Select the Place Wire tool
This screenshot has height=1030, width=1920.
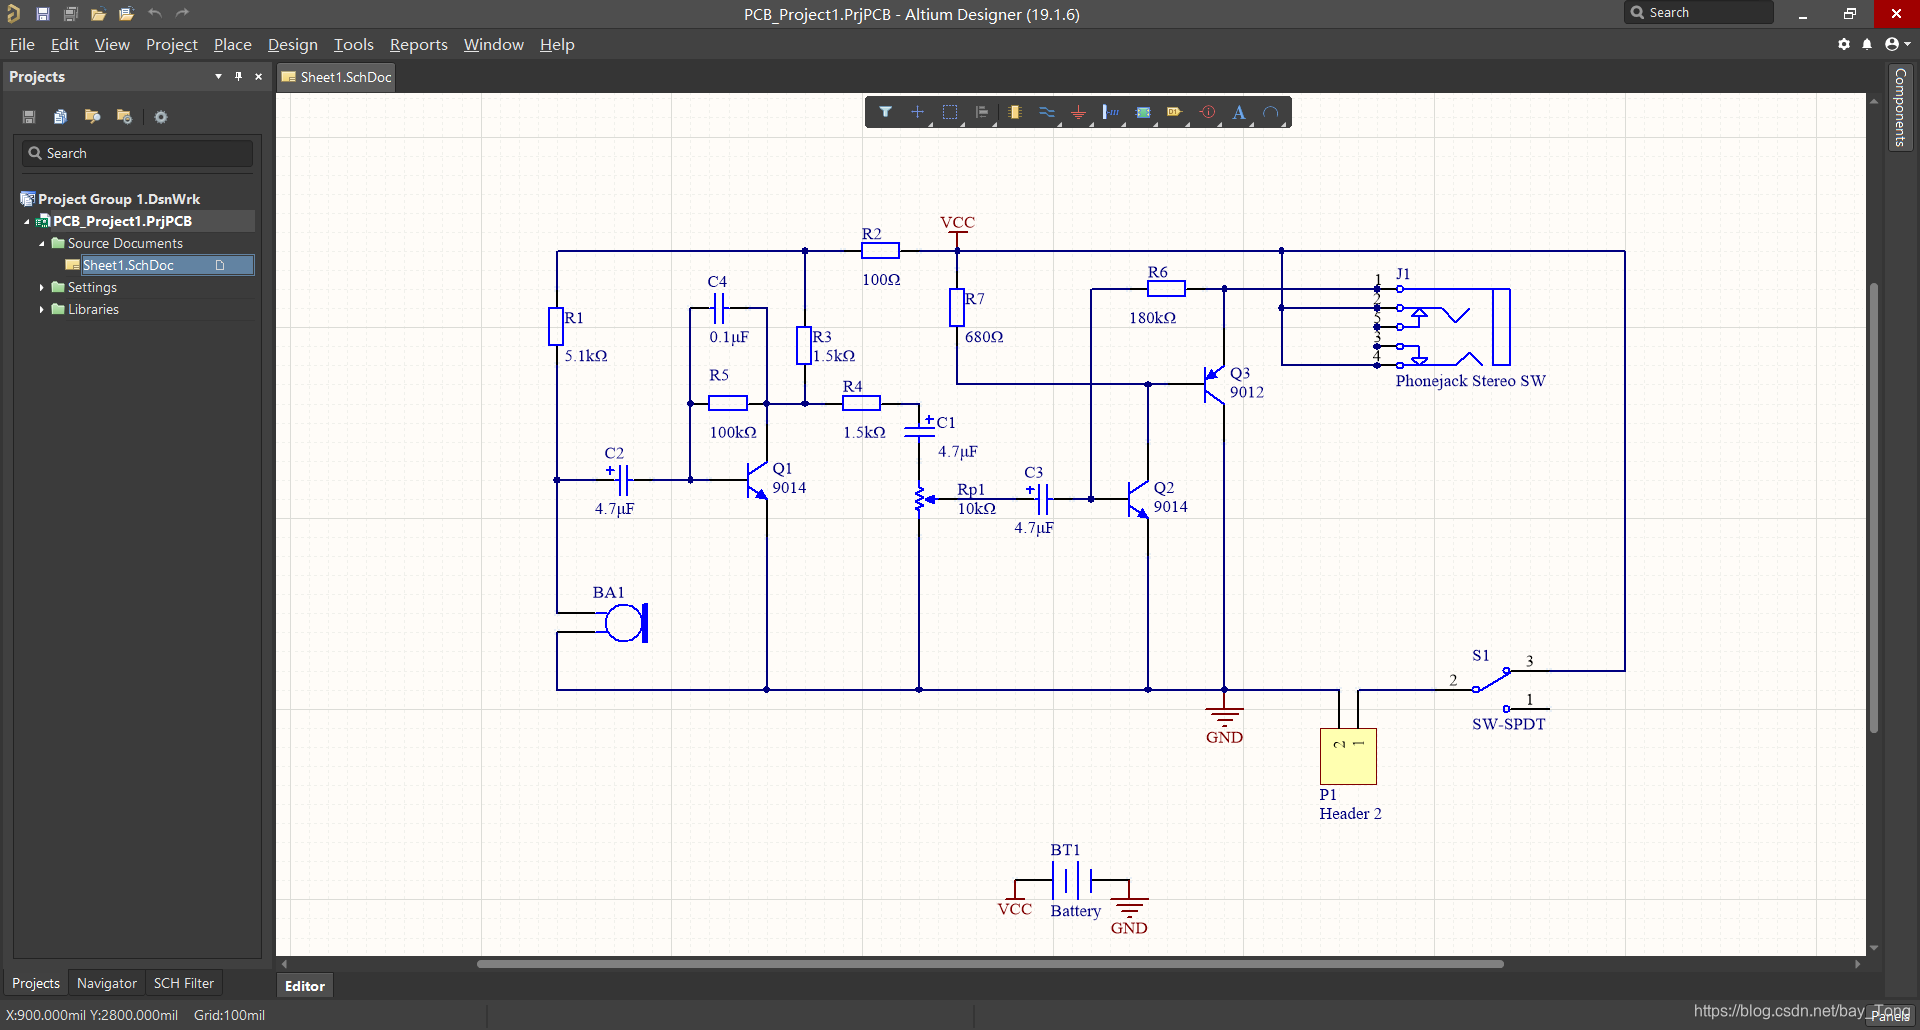(1047, 112)
